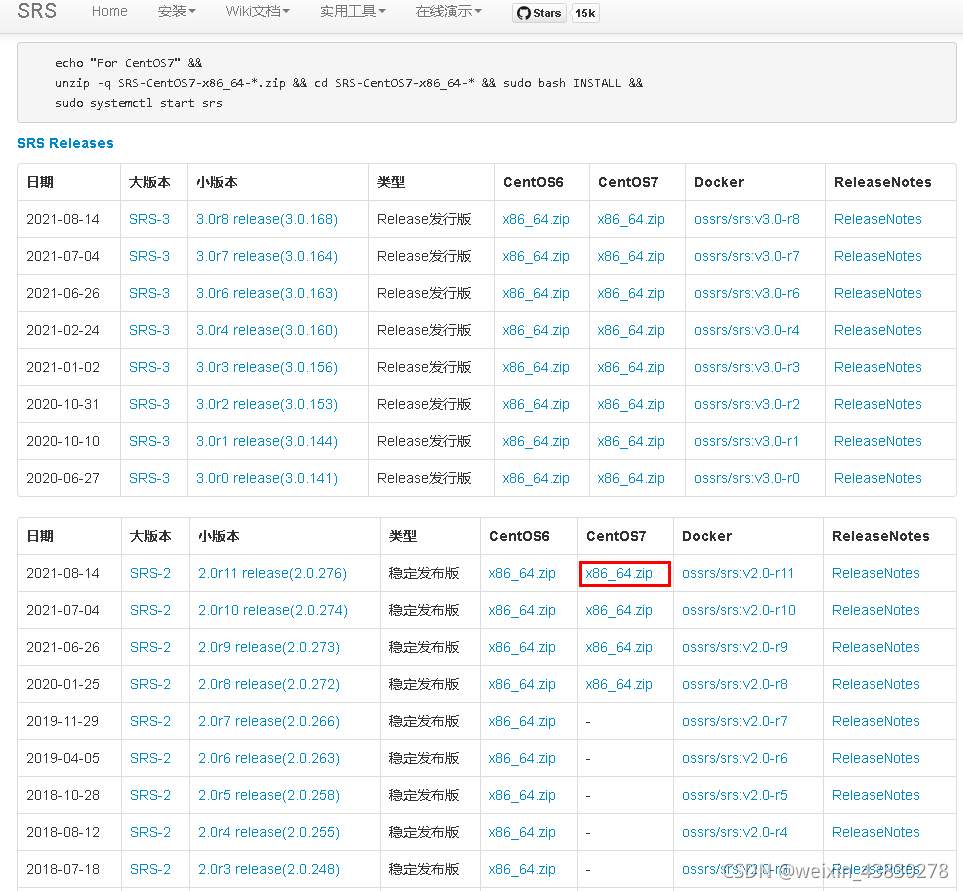Image resolution: width=963 pixels, height=891 pixels.
Task: Open 2.0r6 release(2.0.263) link
Action: [x=268, y=758]
